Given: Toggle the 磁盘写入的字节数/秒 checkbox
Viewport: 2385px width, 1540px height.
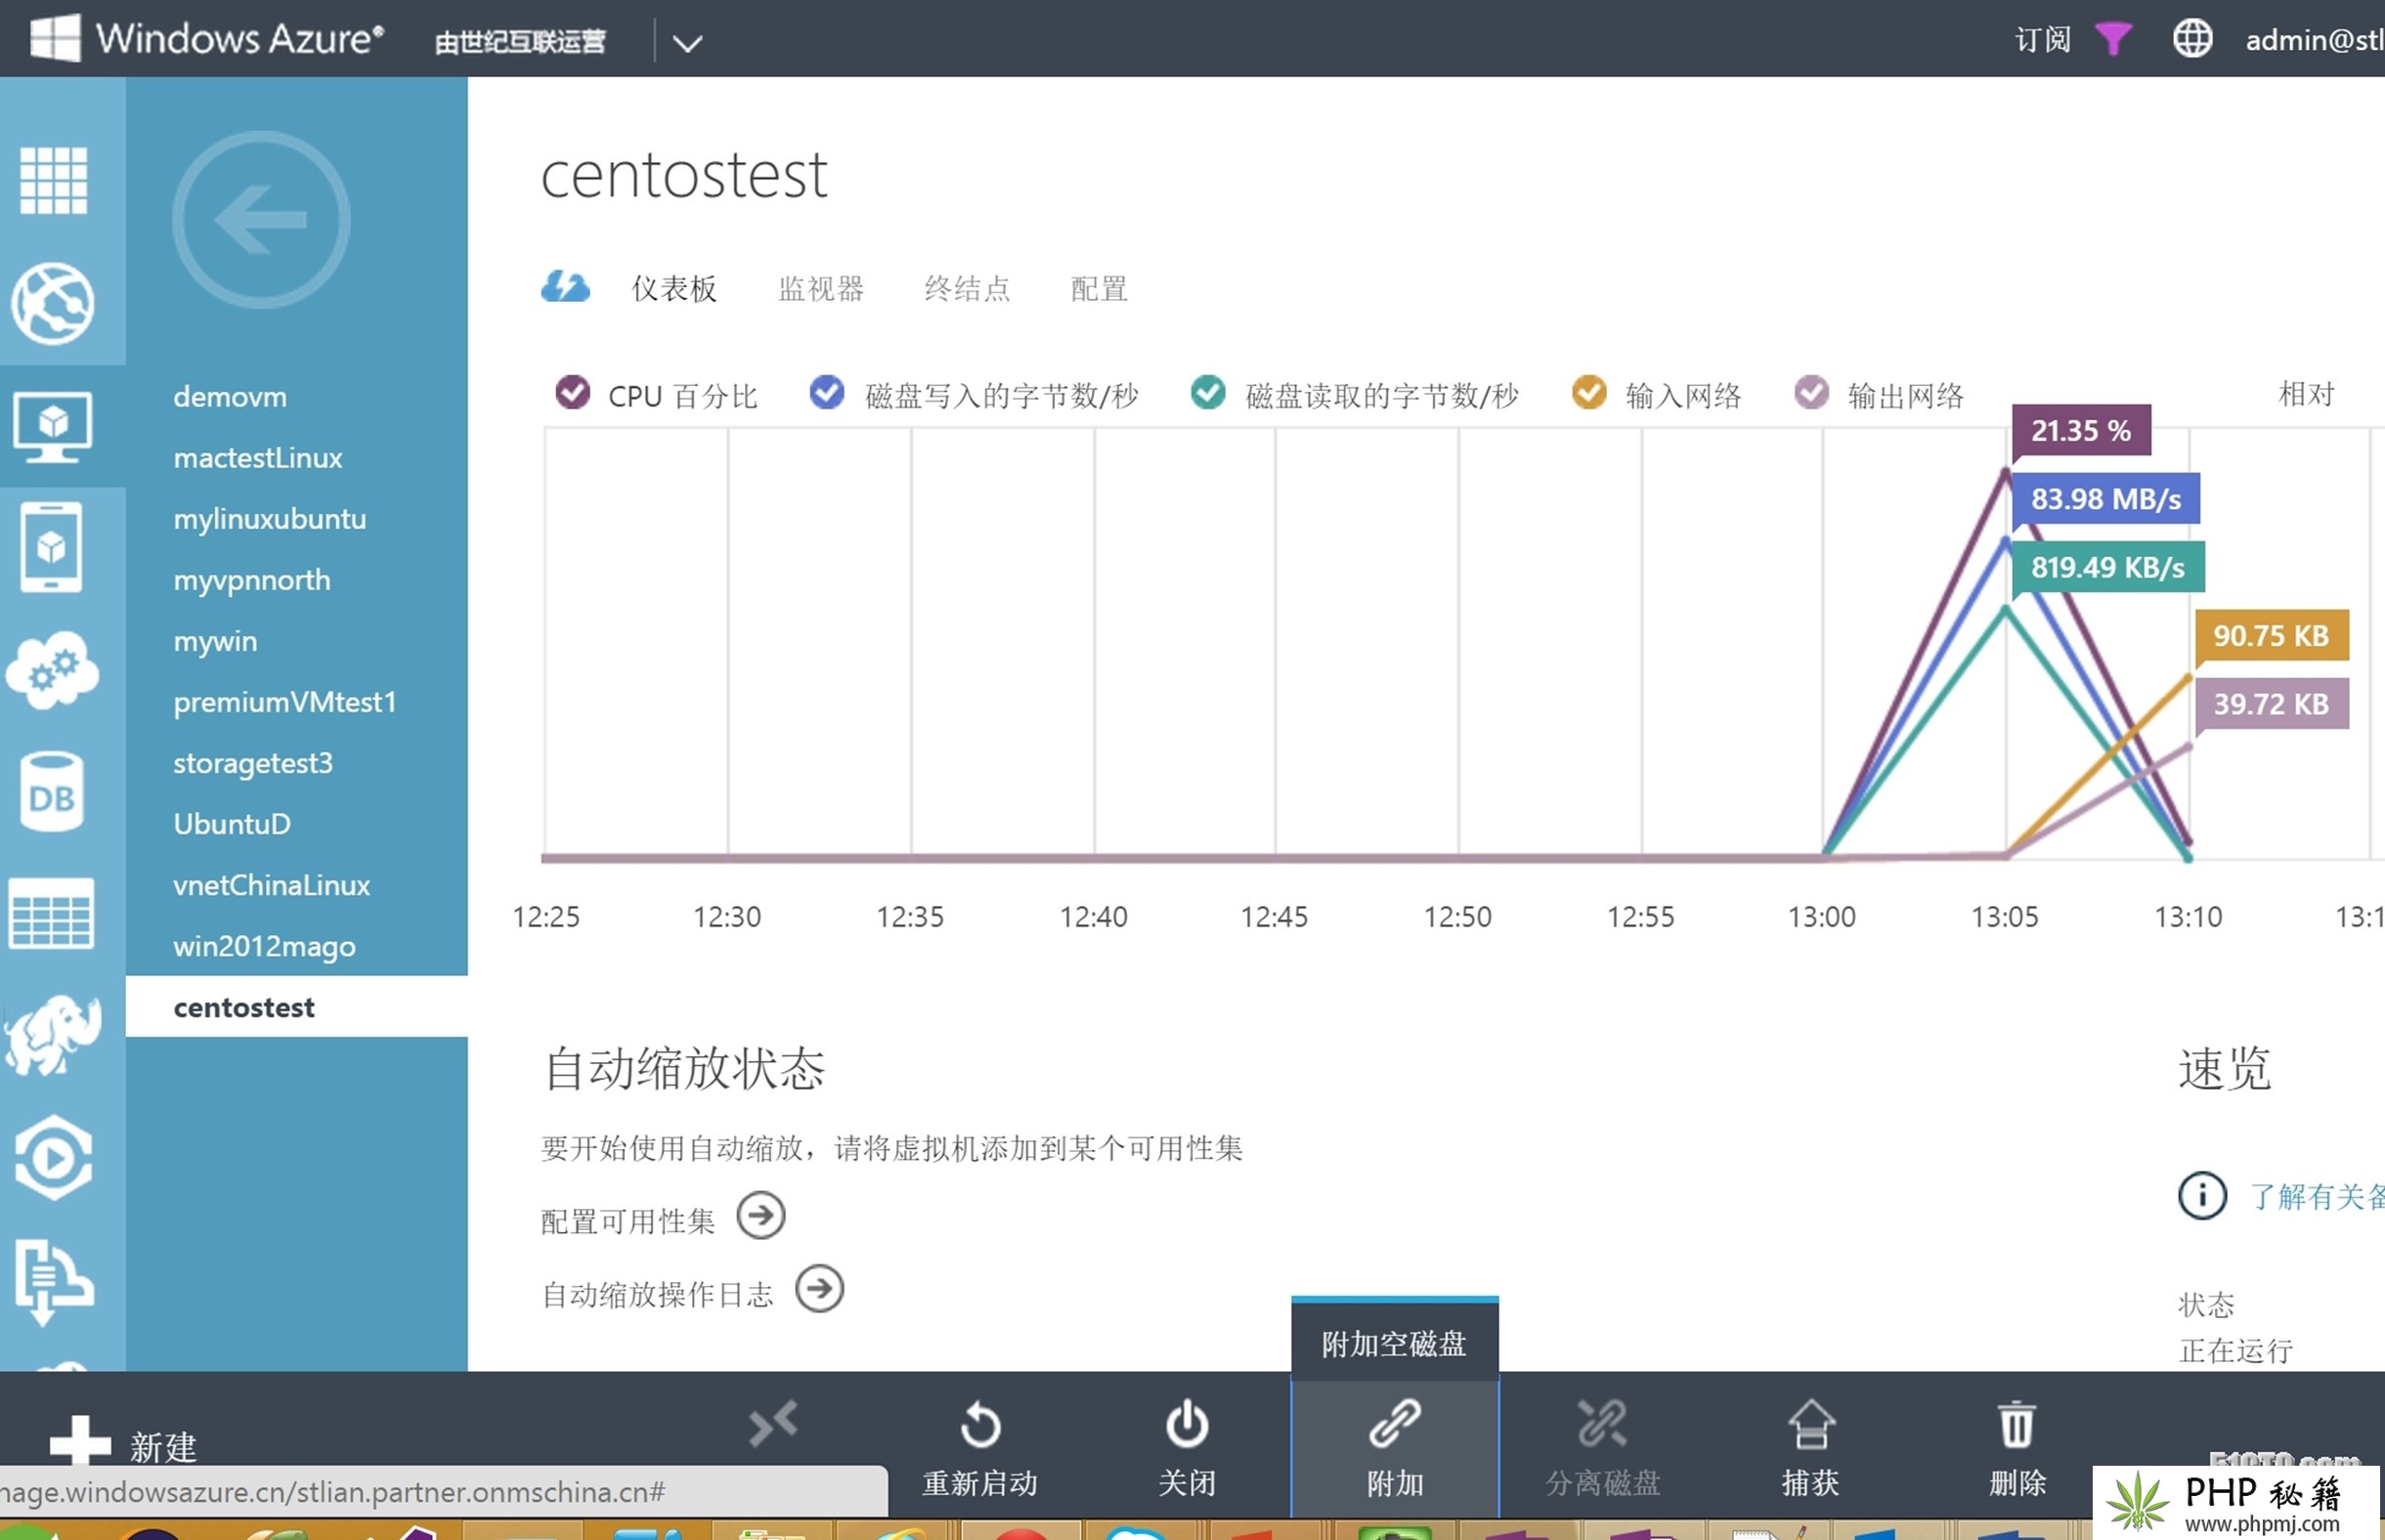Looking at the screenshot, I should 827,393.
